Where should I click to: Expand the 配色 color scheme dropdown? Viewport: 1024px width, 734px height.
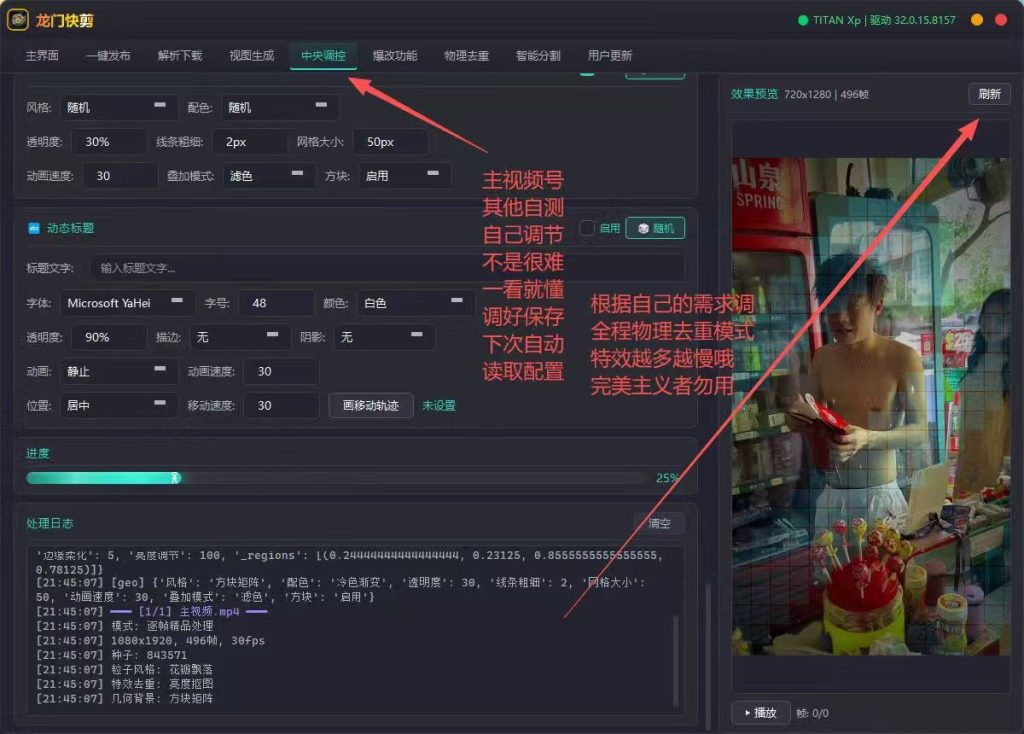pos(280,107)
